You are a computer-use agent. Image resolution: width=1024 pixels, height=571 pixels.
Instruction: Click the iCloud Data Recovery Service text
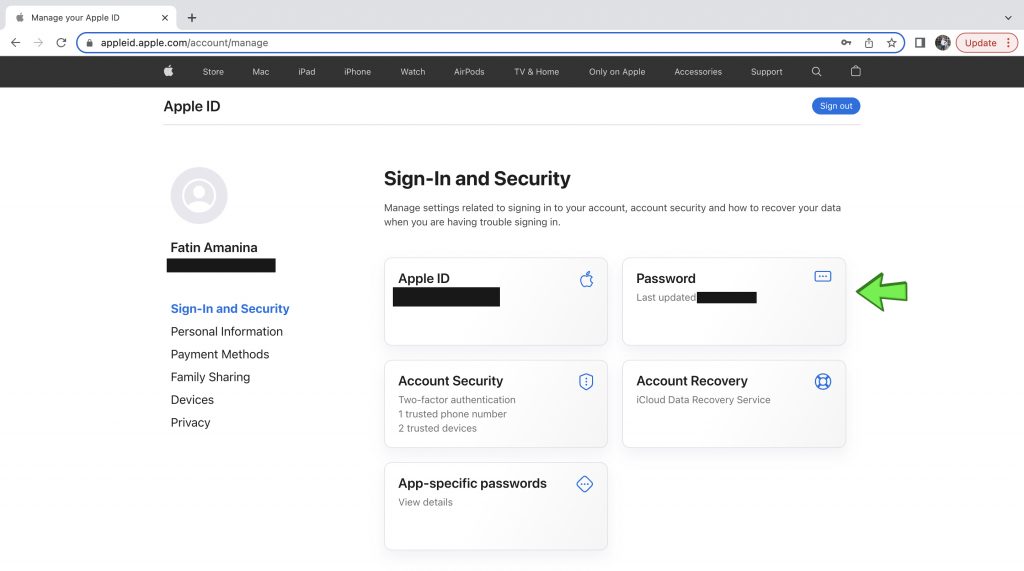[x=703, y=400]
